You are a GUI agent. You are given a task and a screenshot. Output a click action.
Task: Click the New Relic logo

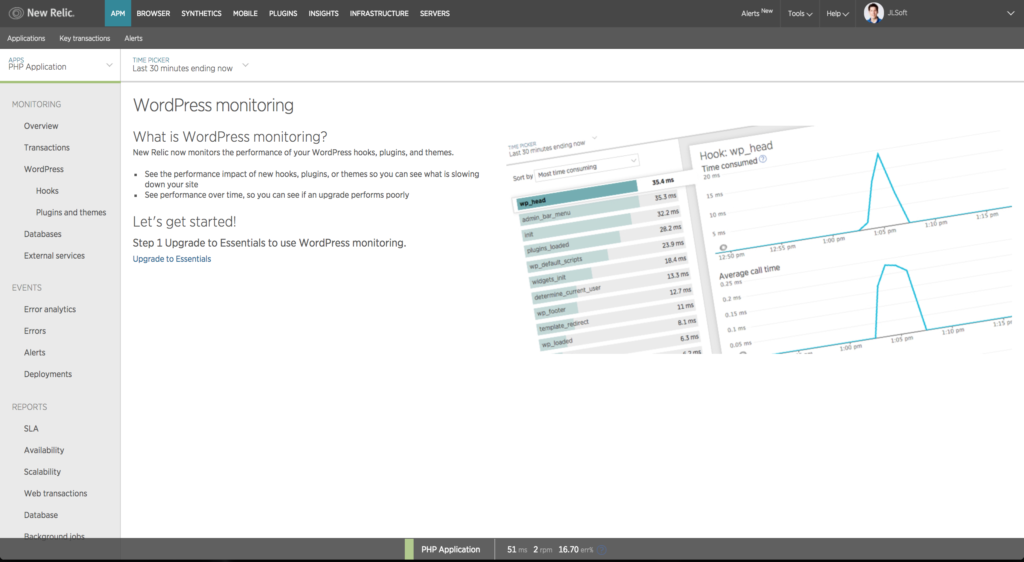(42, 13)
